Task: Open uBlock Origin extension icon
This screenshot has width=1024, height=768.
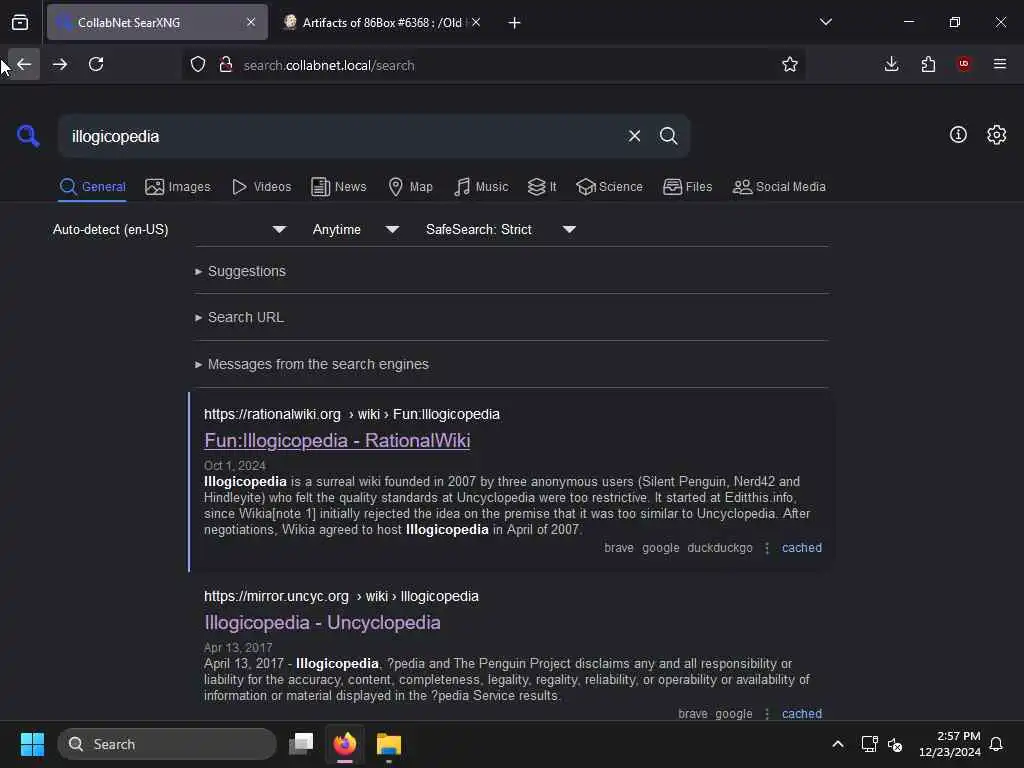Action: [963, 64]
